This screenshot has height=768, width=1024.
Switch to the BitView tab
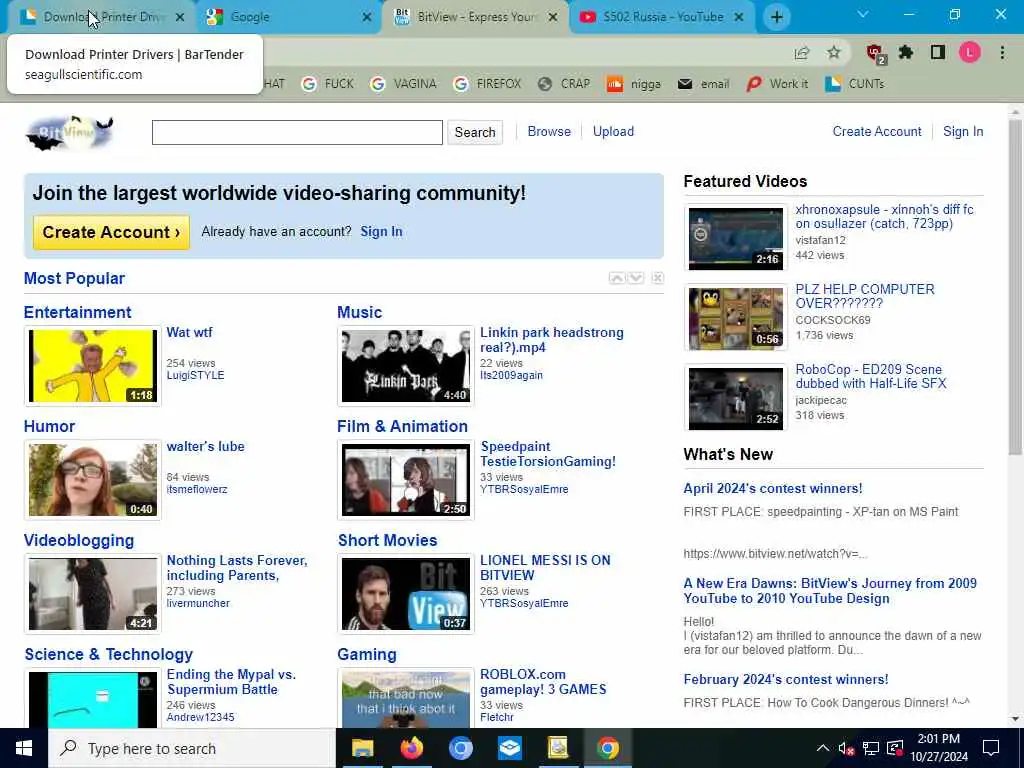coord(475,17)
